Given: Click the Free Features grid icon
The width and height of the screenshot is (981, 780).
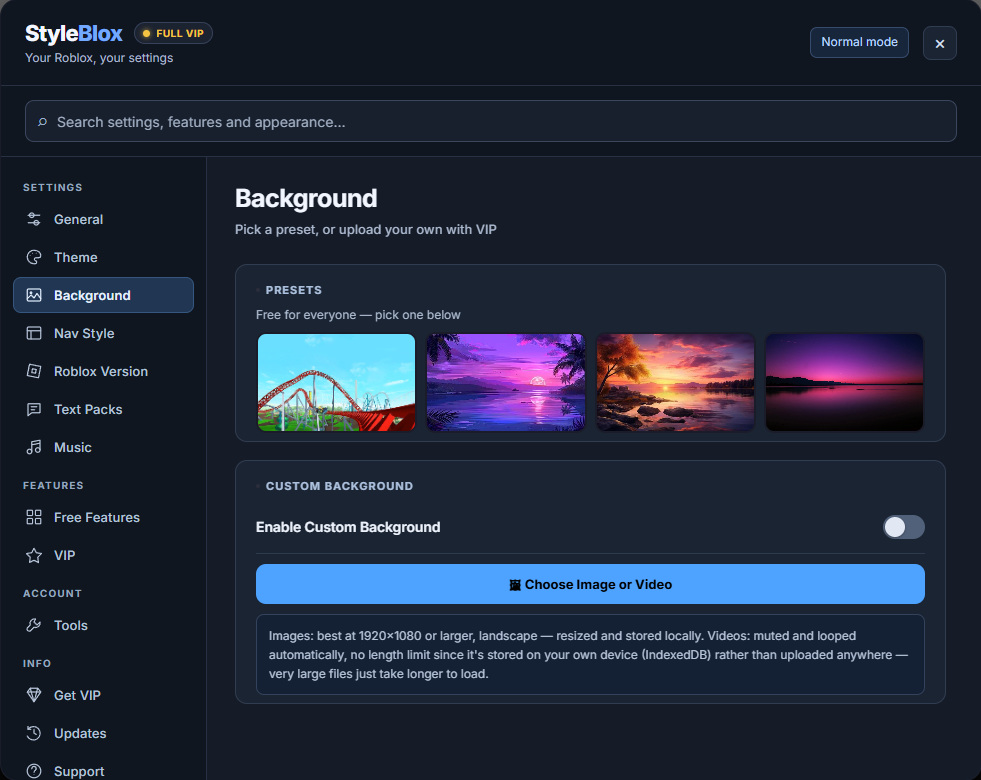Looking at the screenshot, I should (34, 517).
